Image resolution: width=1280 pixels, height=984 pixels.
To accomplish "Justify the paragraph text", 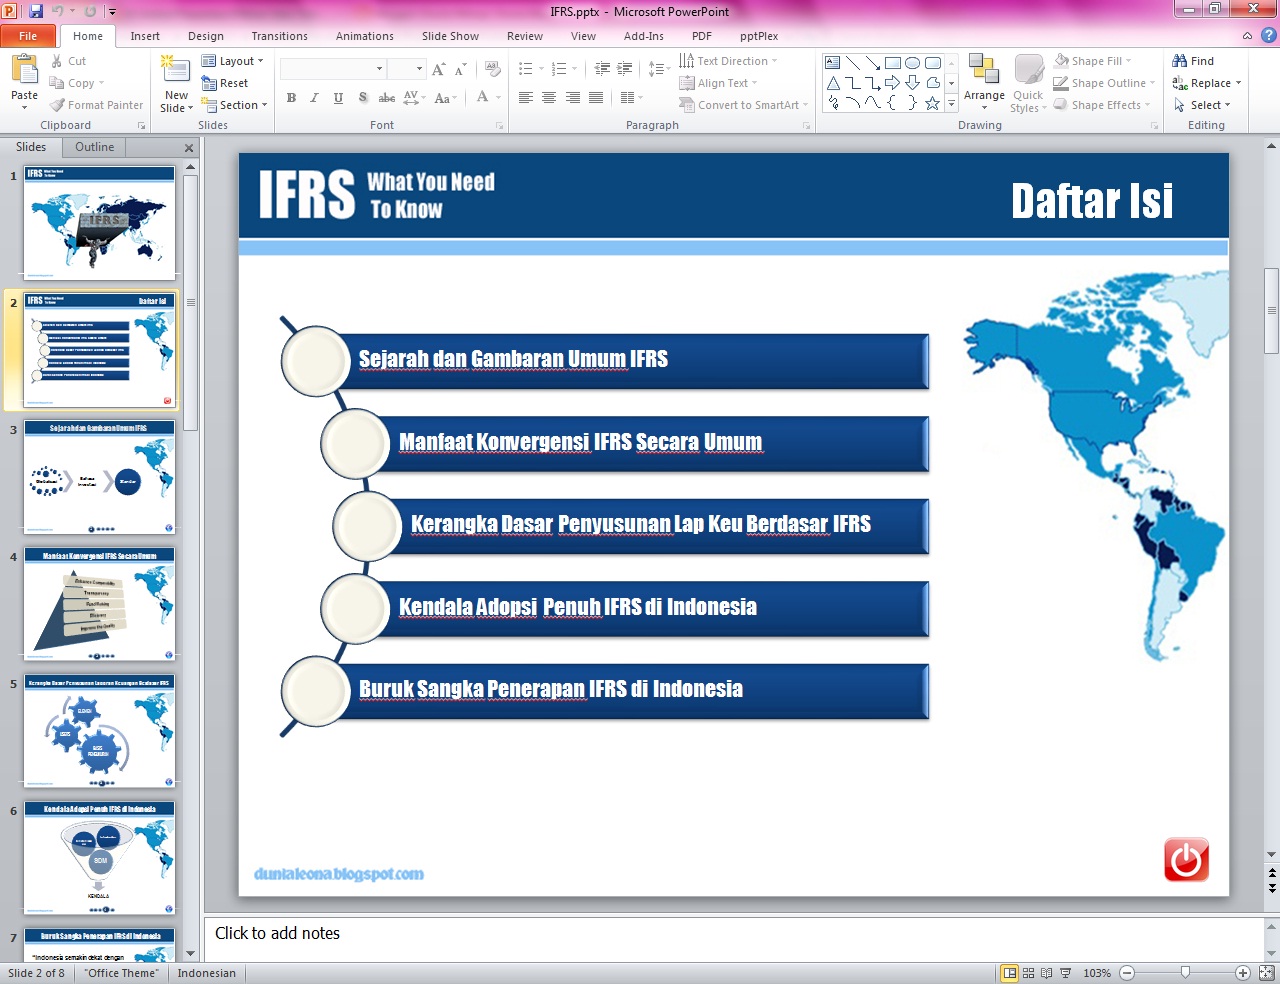I will (x=596, y=98).
